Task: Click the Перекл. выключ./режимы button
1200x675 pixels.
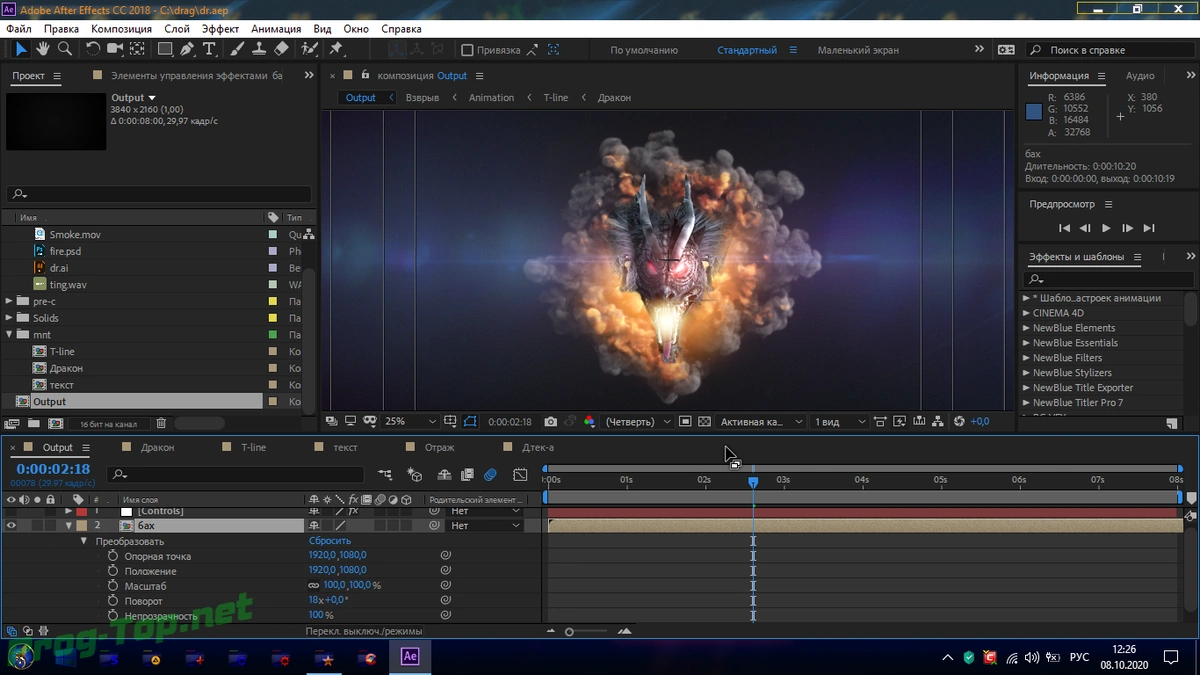Action: (x=364, y=631)
